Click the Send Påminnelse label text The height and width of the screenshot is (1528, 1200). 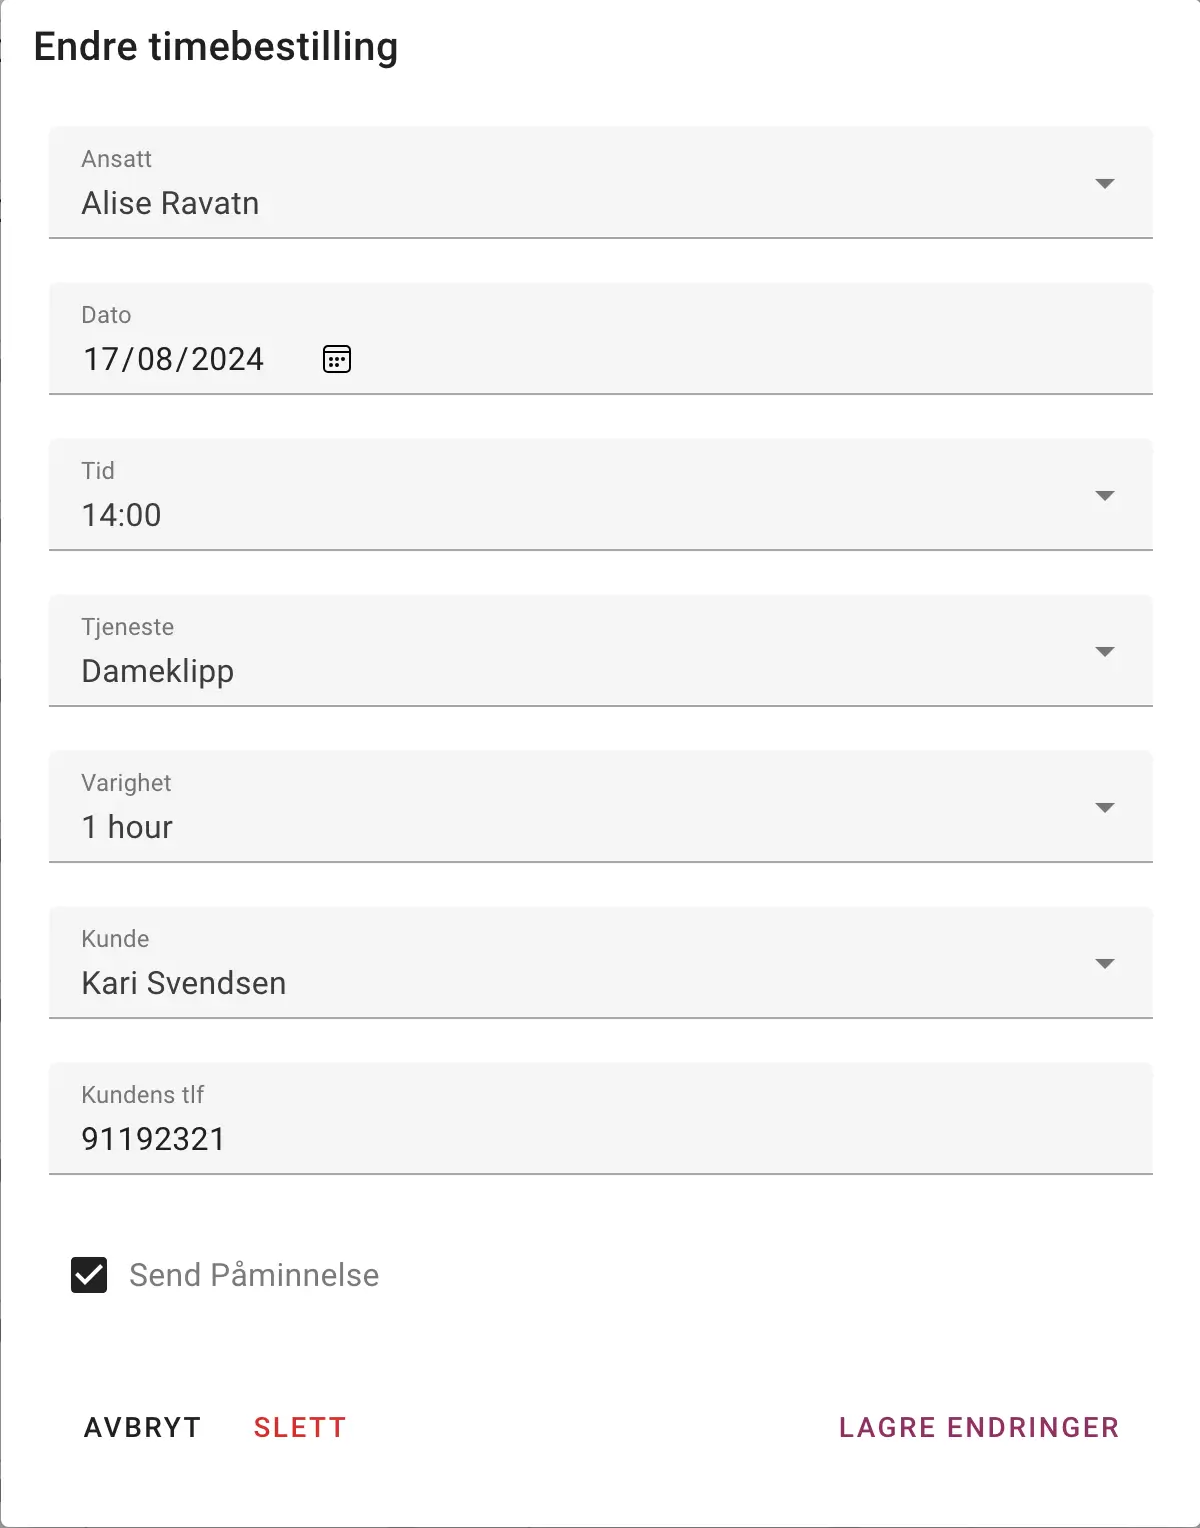(254, 1275)
